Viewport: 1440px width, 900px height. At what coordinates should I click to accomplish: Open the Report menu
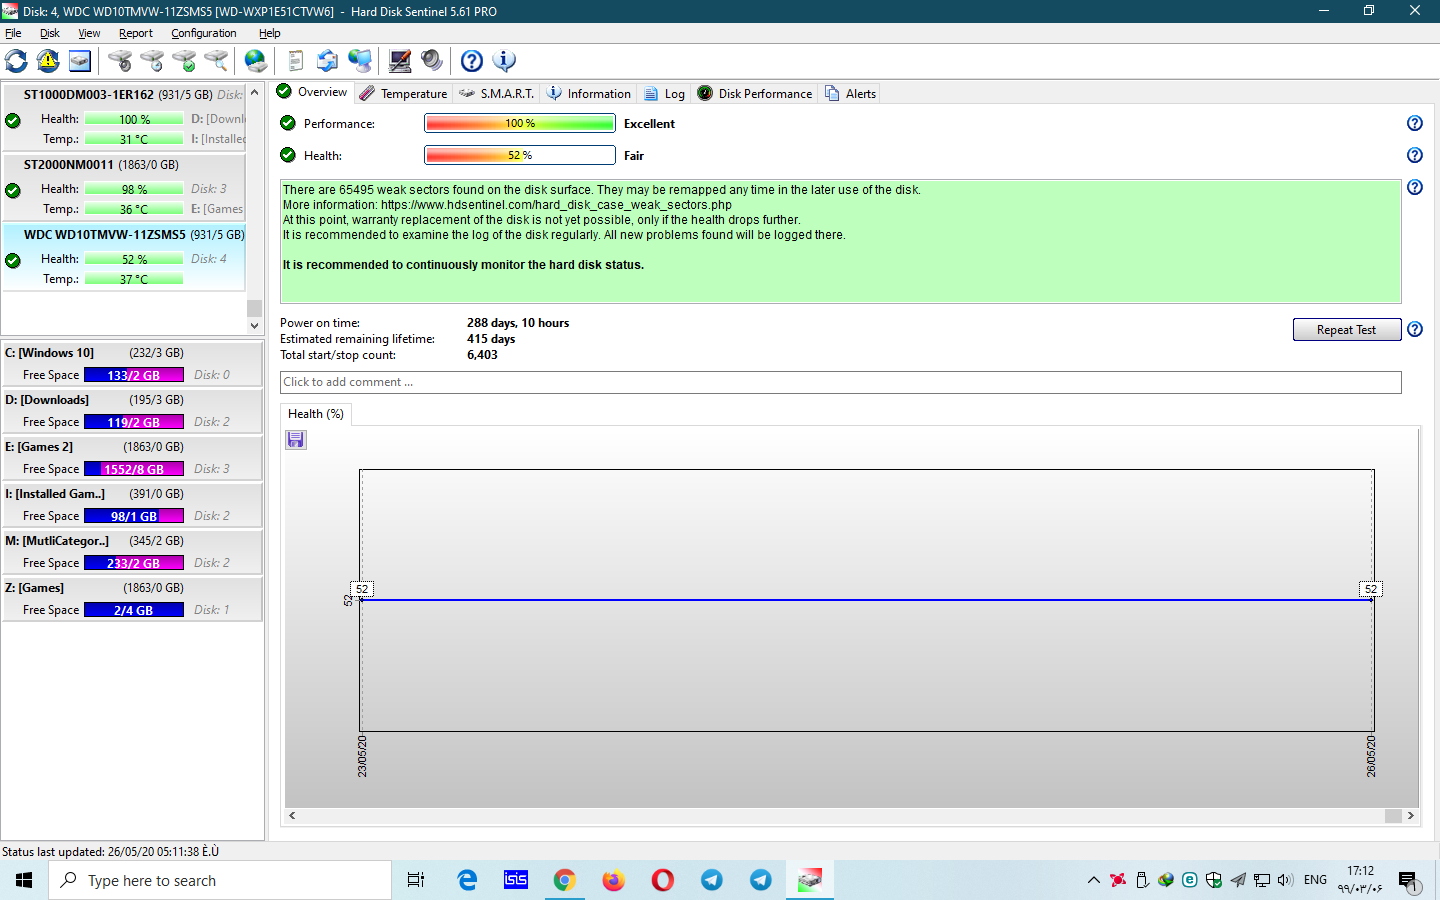136,33
